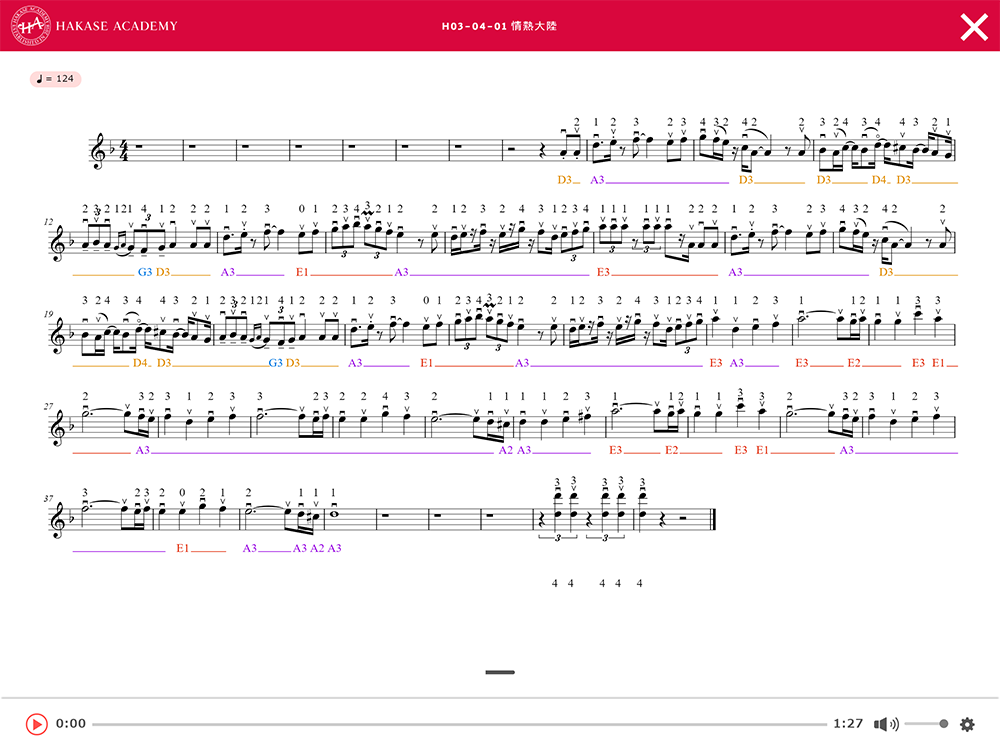This screenshot has width=1000, height=750.
Task: Click the orange D4 label in first line
Action: [879, 180]
